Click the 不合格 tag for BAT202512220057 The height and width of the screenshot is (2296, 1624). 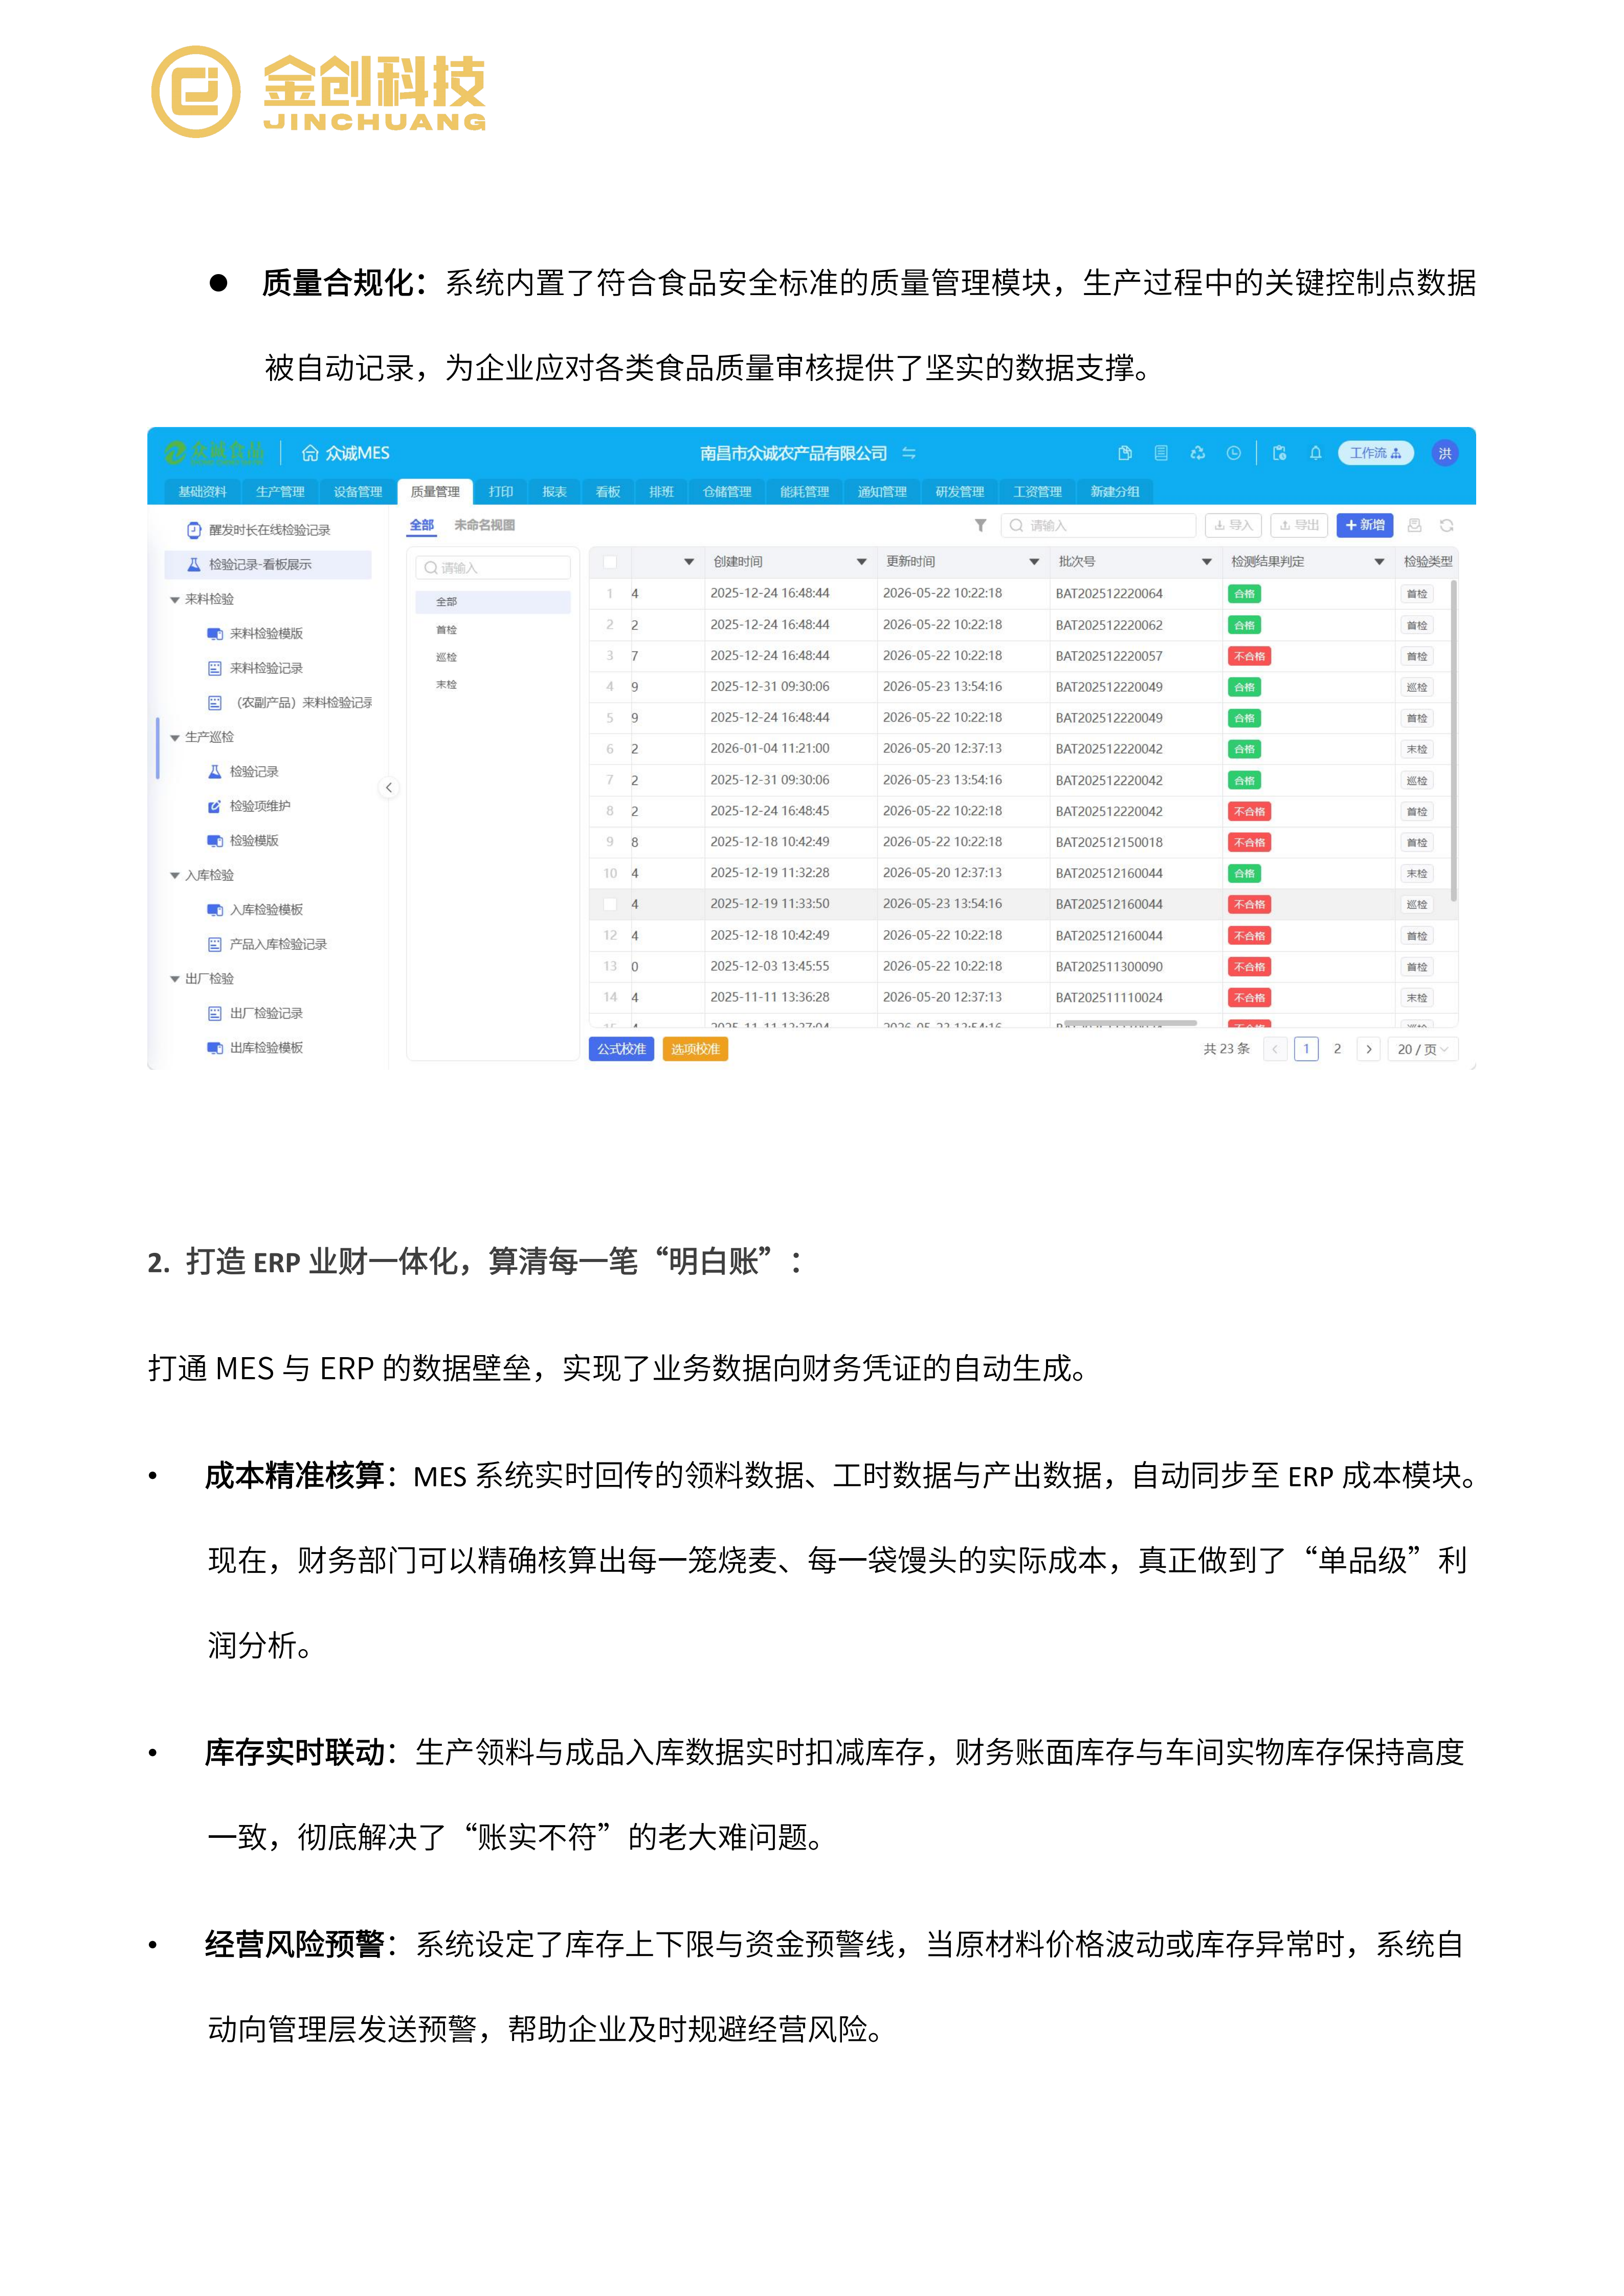tap(1250, 656)
